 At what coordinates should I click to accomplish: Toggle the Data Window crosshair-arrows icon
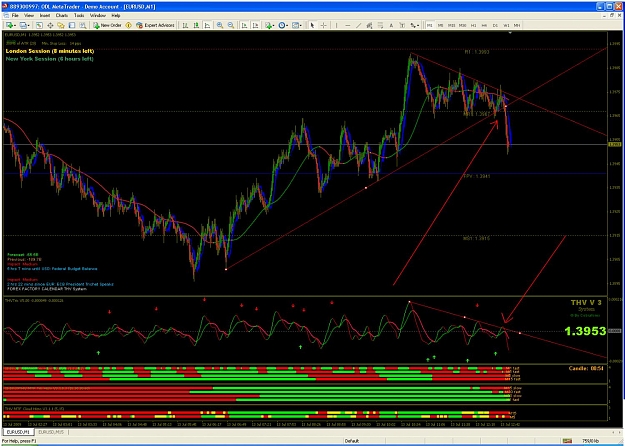pos(50,25)
